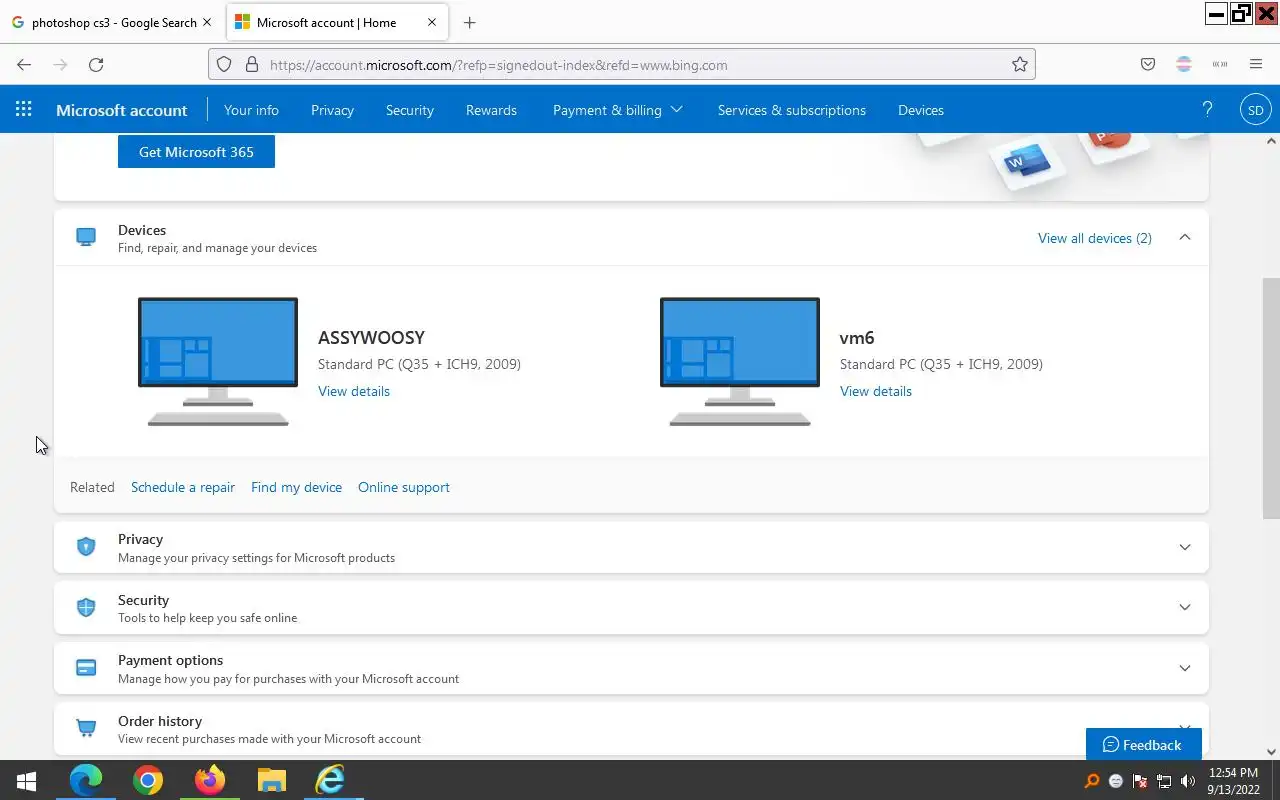
Task: Bookmark this page with star icon
Action: (1020, 65)
